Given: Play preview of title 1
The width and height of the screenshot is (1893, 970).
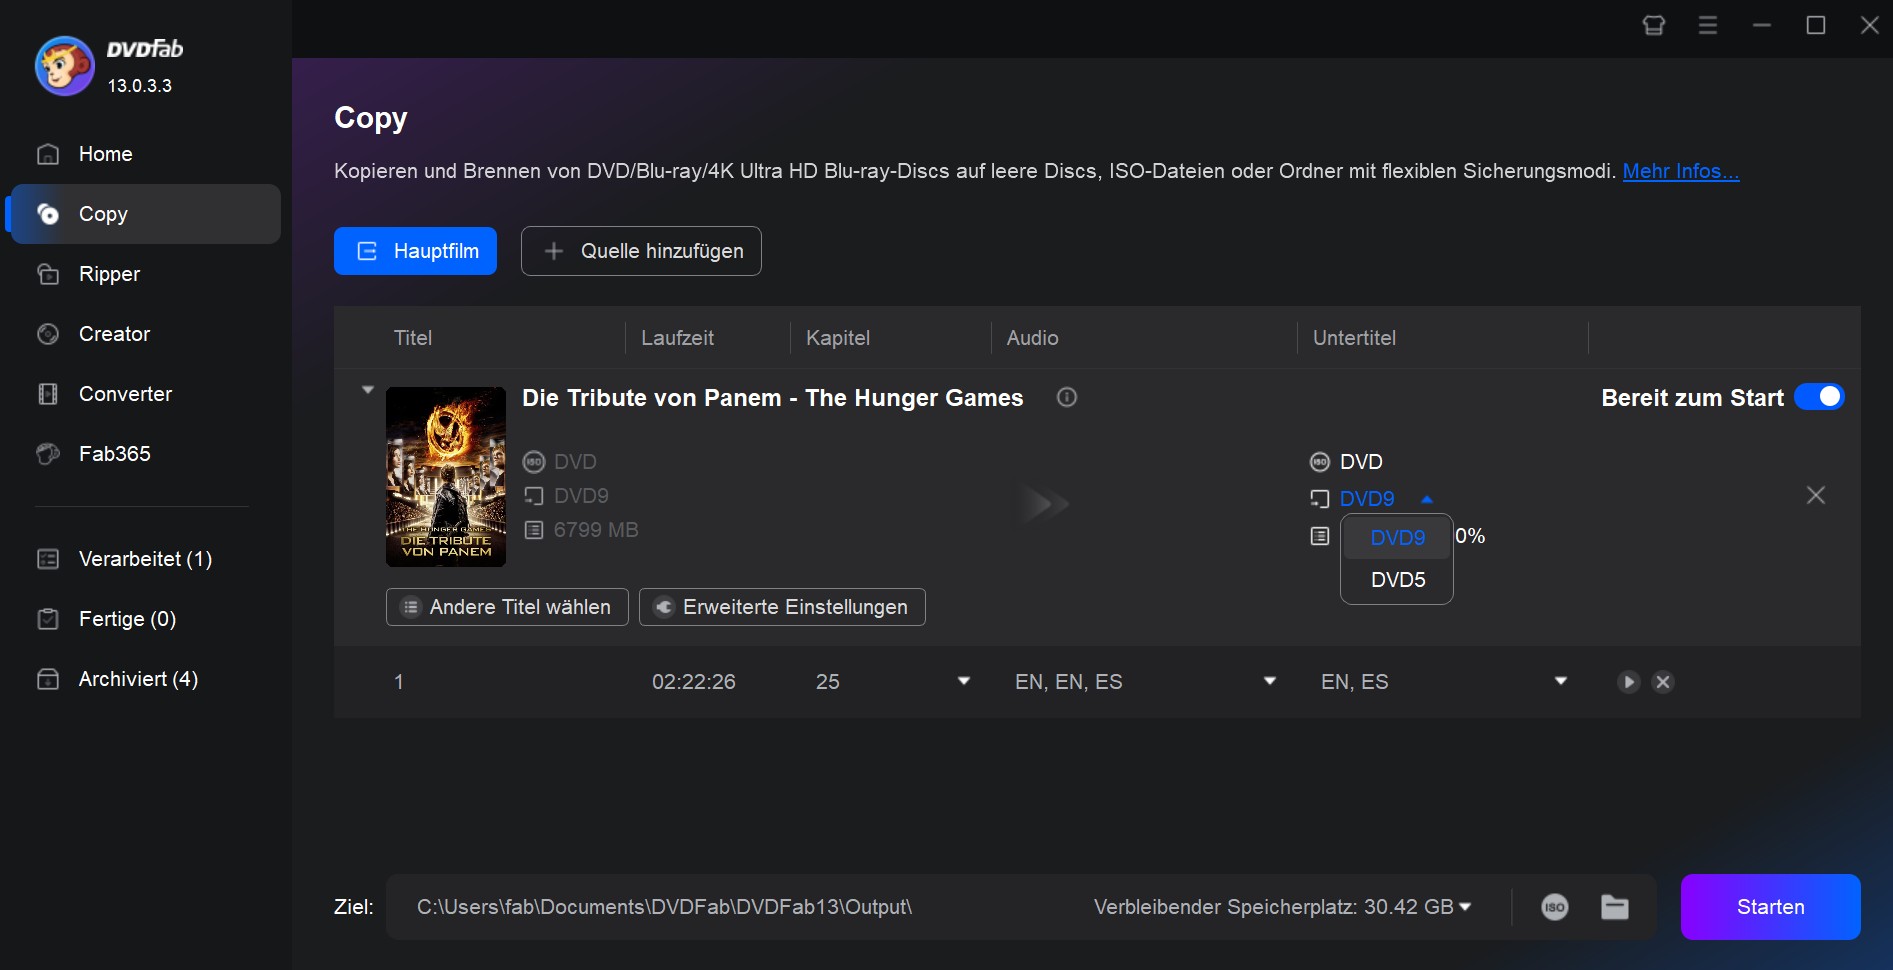Looking at the screenshot, I should [x=1629, y=682].
